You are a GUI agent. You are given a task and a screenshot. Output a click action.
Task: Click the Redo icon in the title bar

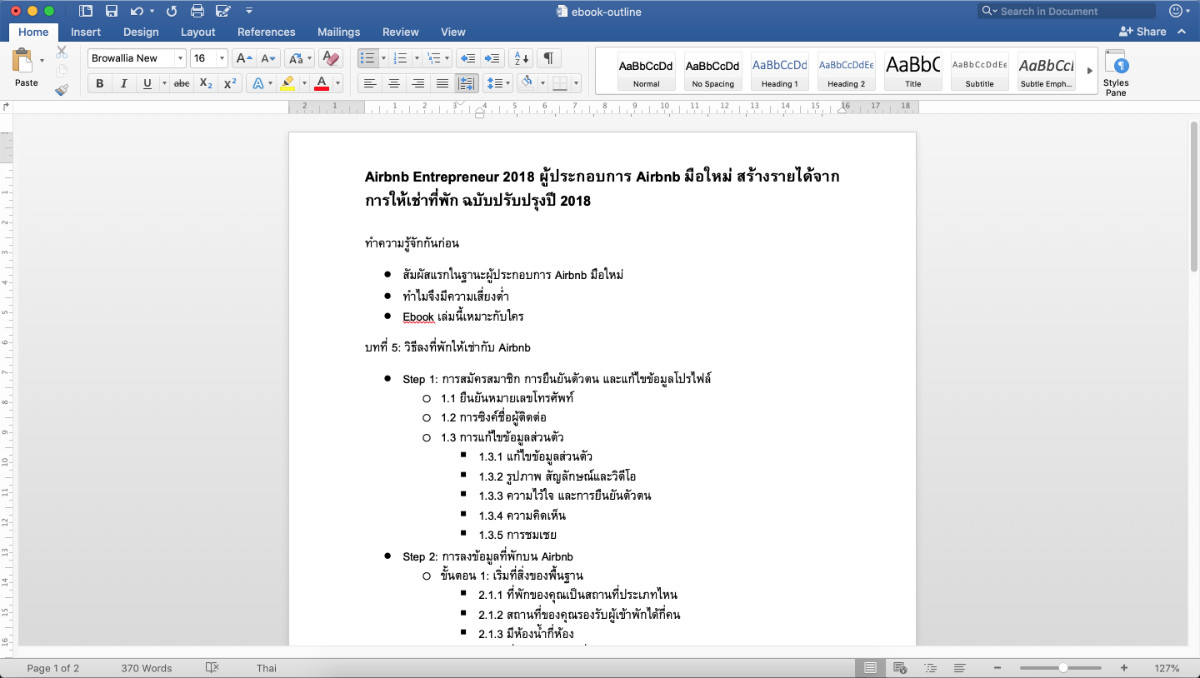[172, 11]
